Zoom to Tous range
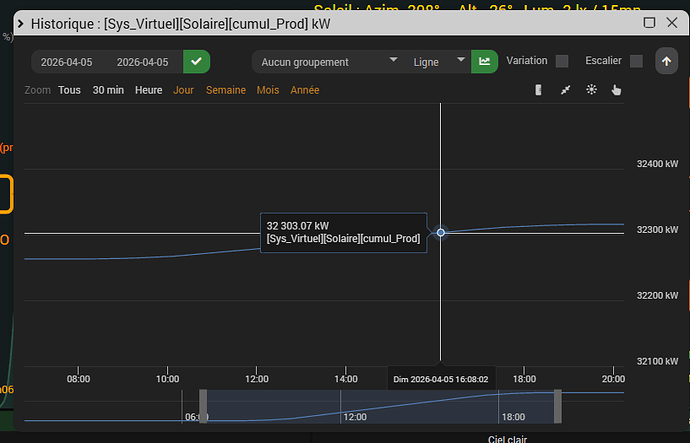Image resolution: width=690 pixels, height=443 pixels. tap(70, 90)
